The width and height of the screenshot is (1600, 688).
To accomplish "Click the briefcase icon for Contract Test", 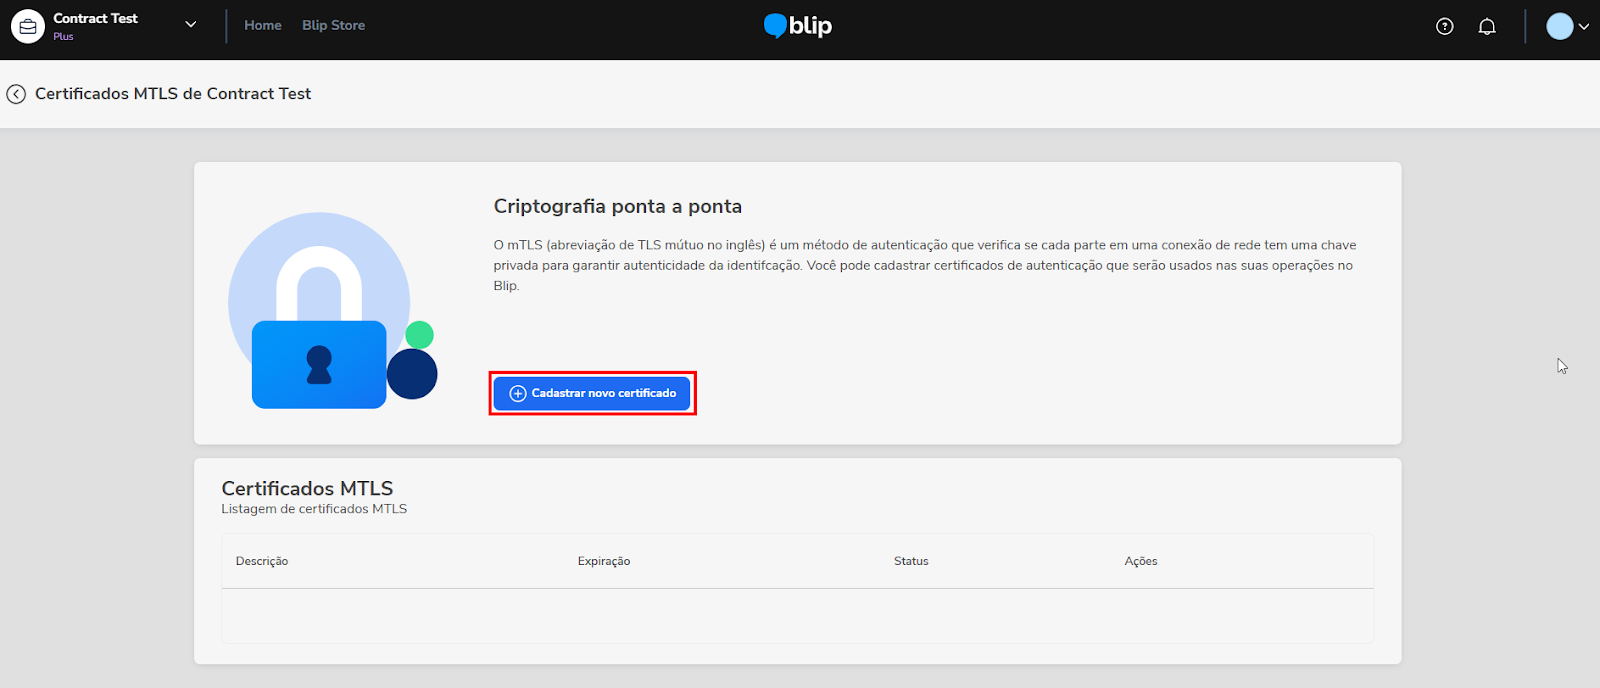I will 28,27.
